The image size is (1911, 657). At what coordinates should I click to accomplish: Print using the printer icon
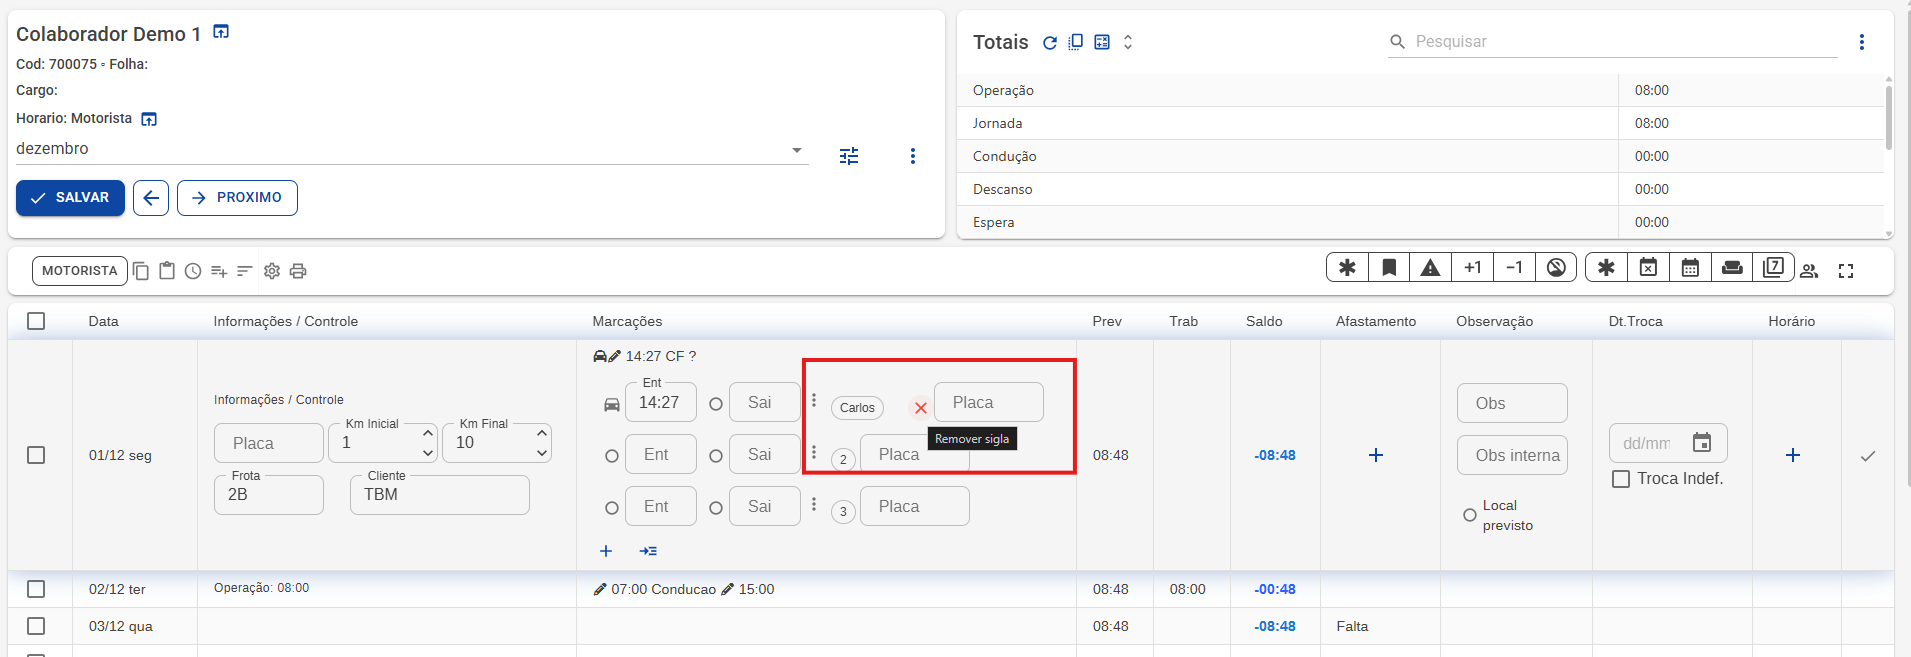298,271
